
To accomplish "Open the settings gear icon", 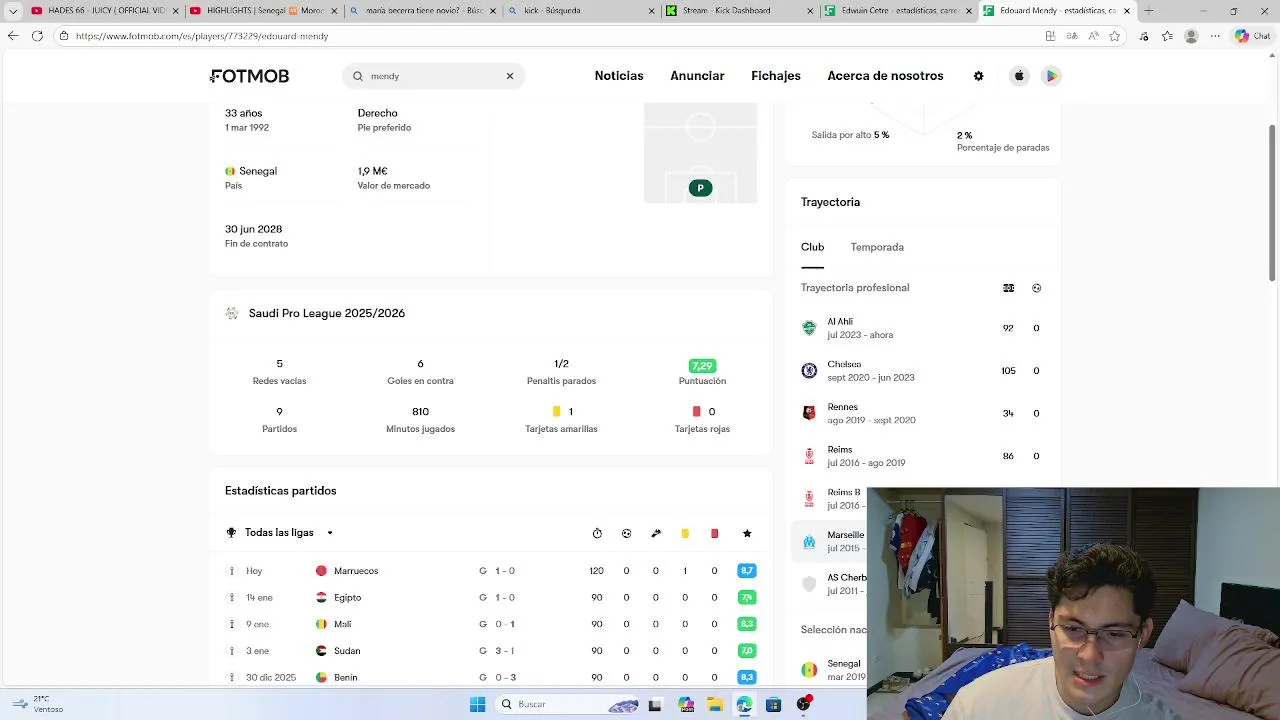I will tap(979, 76).
